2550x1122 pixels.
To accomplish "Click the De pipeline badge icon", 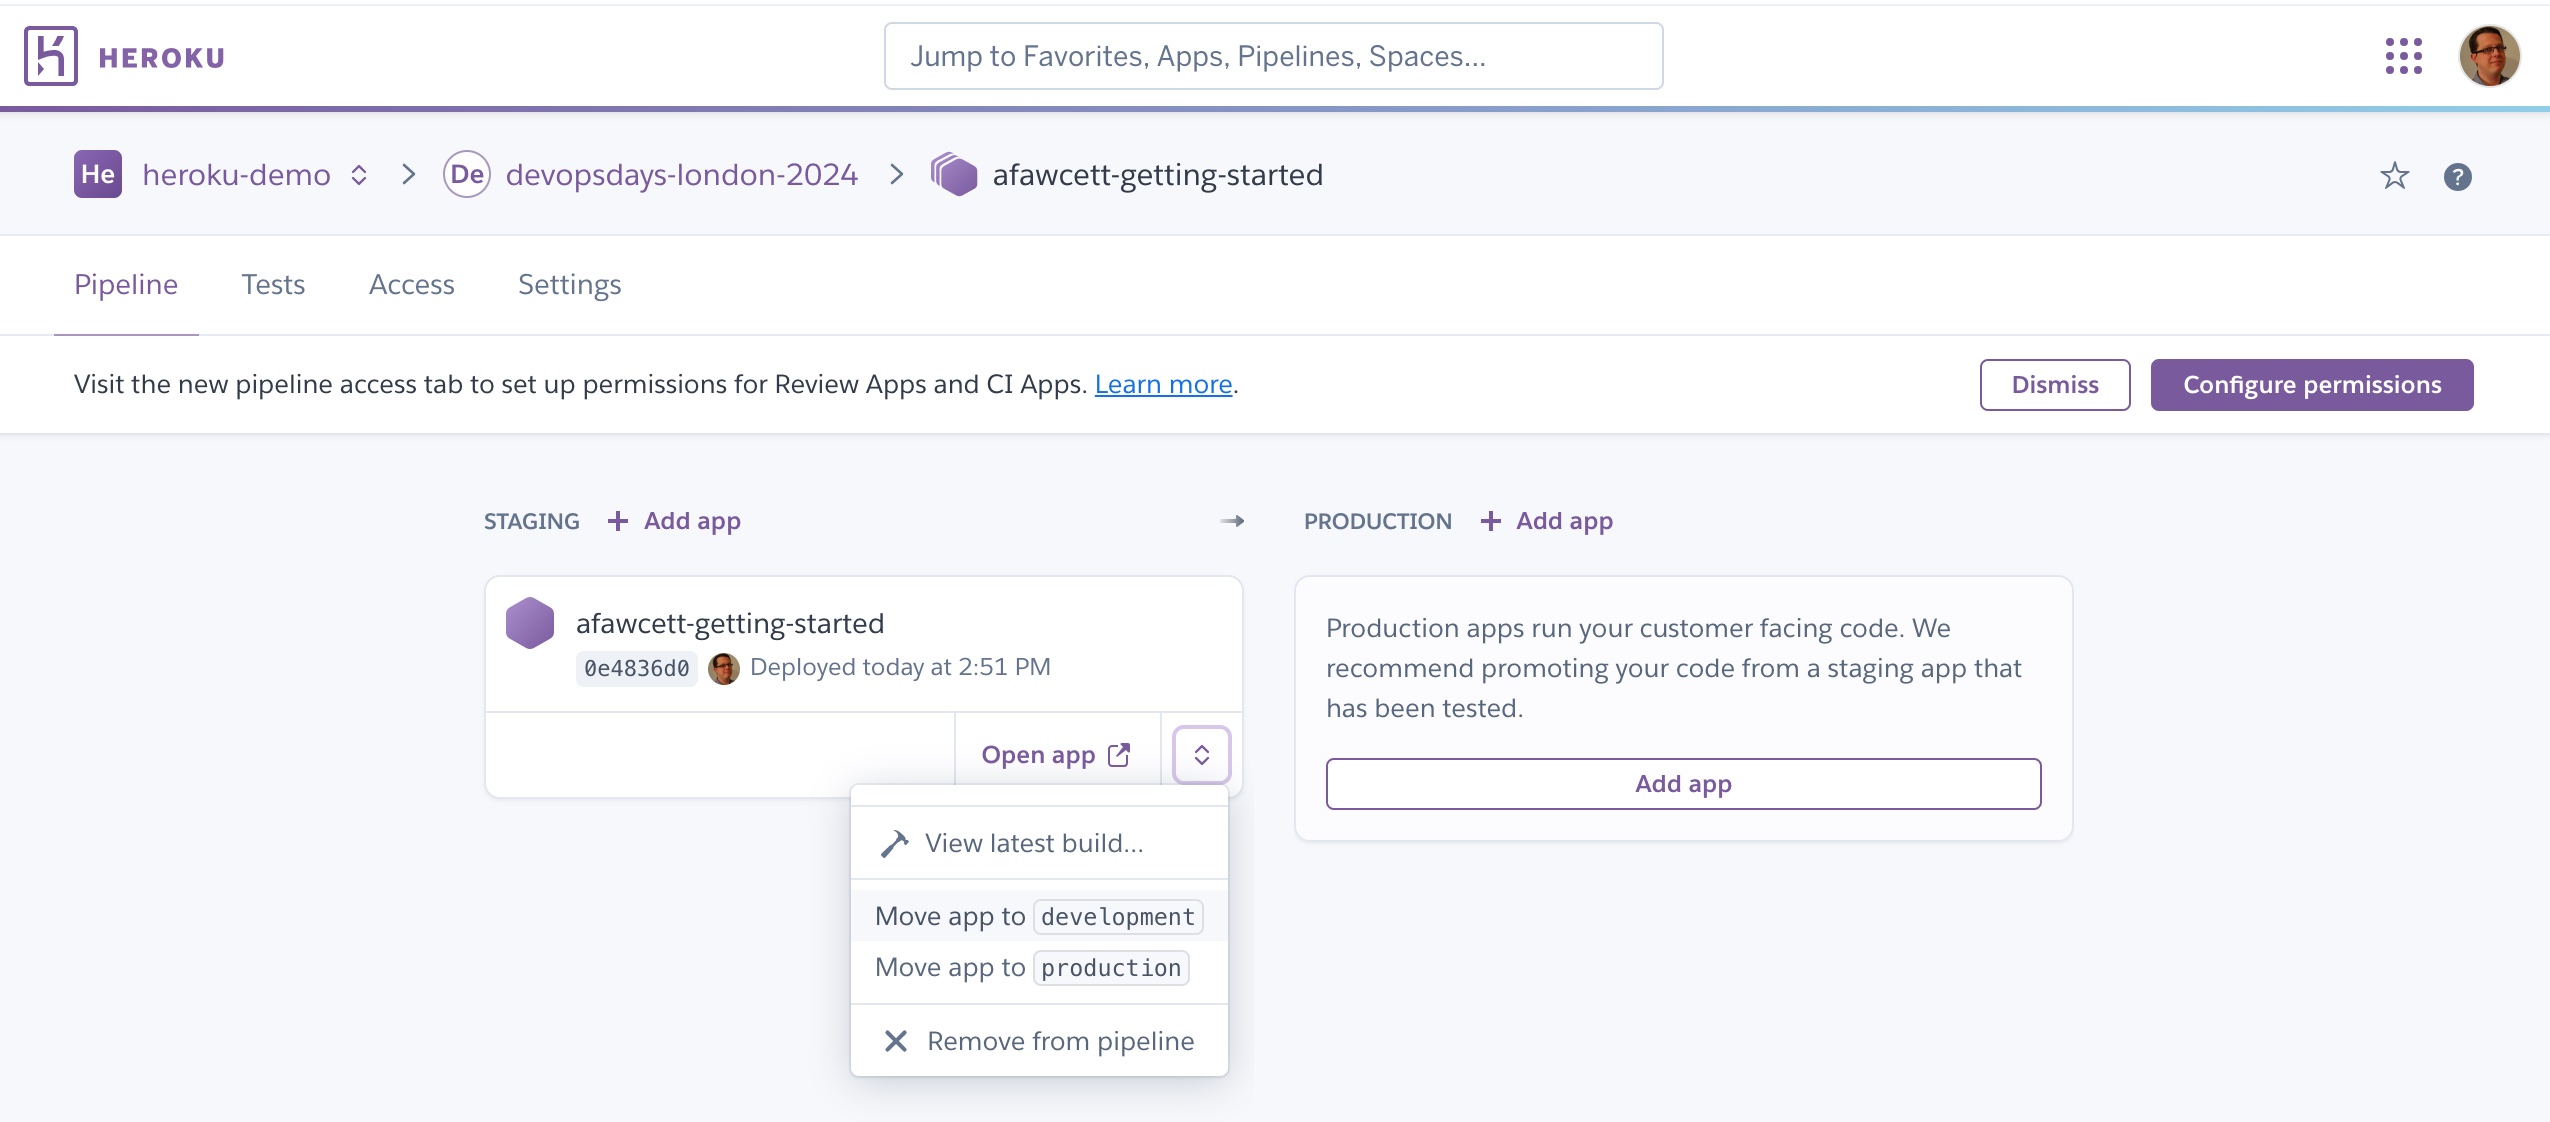I will [467, 174].
